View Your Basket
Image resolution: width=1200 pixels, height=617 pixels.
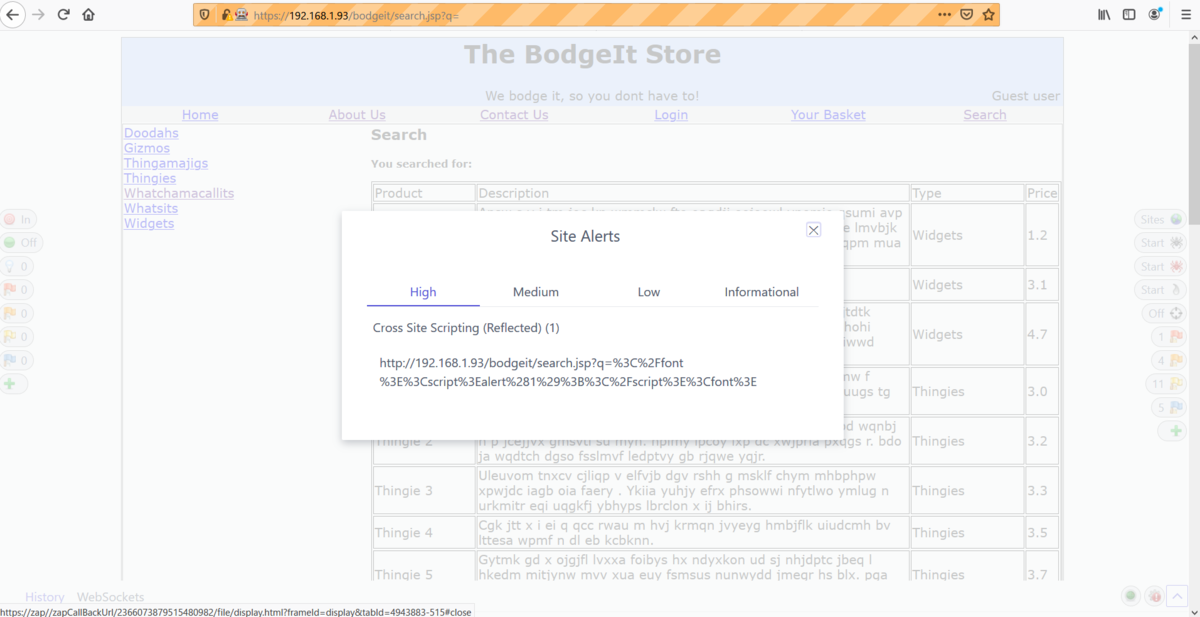point(828,115)
